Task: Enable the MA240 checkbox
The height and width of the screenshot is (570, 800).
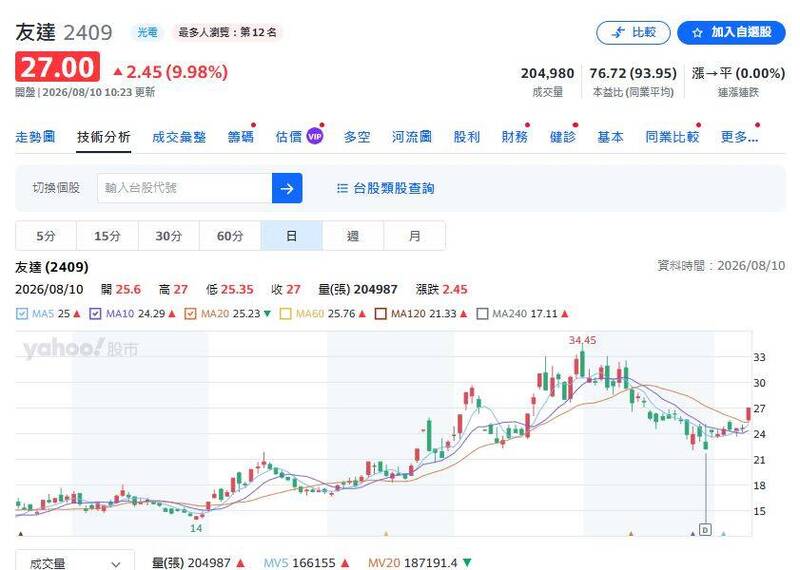Action: pyautogui.click(x=482, y=314)
